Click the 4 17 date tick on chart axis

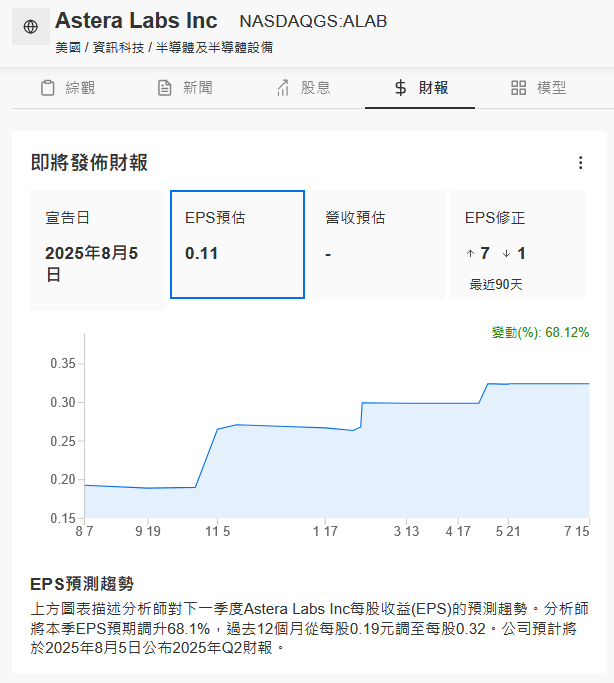(x=458, y=531)
